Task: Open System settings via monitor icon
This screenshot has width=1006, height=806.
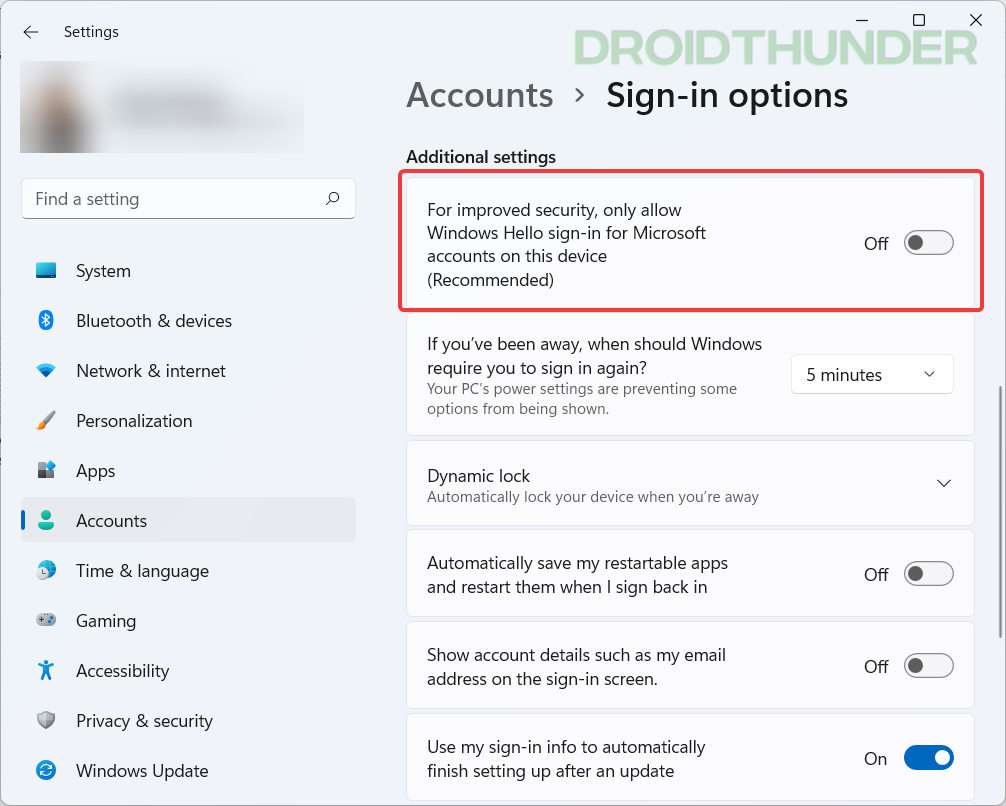Action: tap(46, 270)
